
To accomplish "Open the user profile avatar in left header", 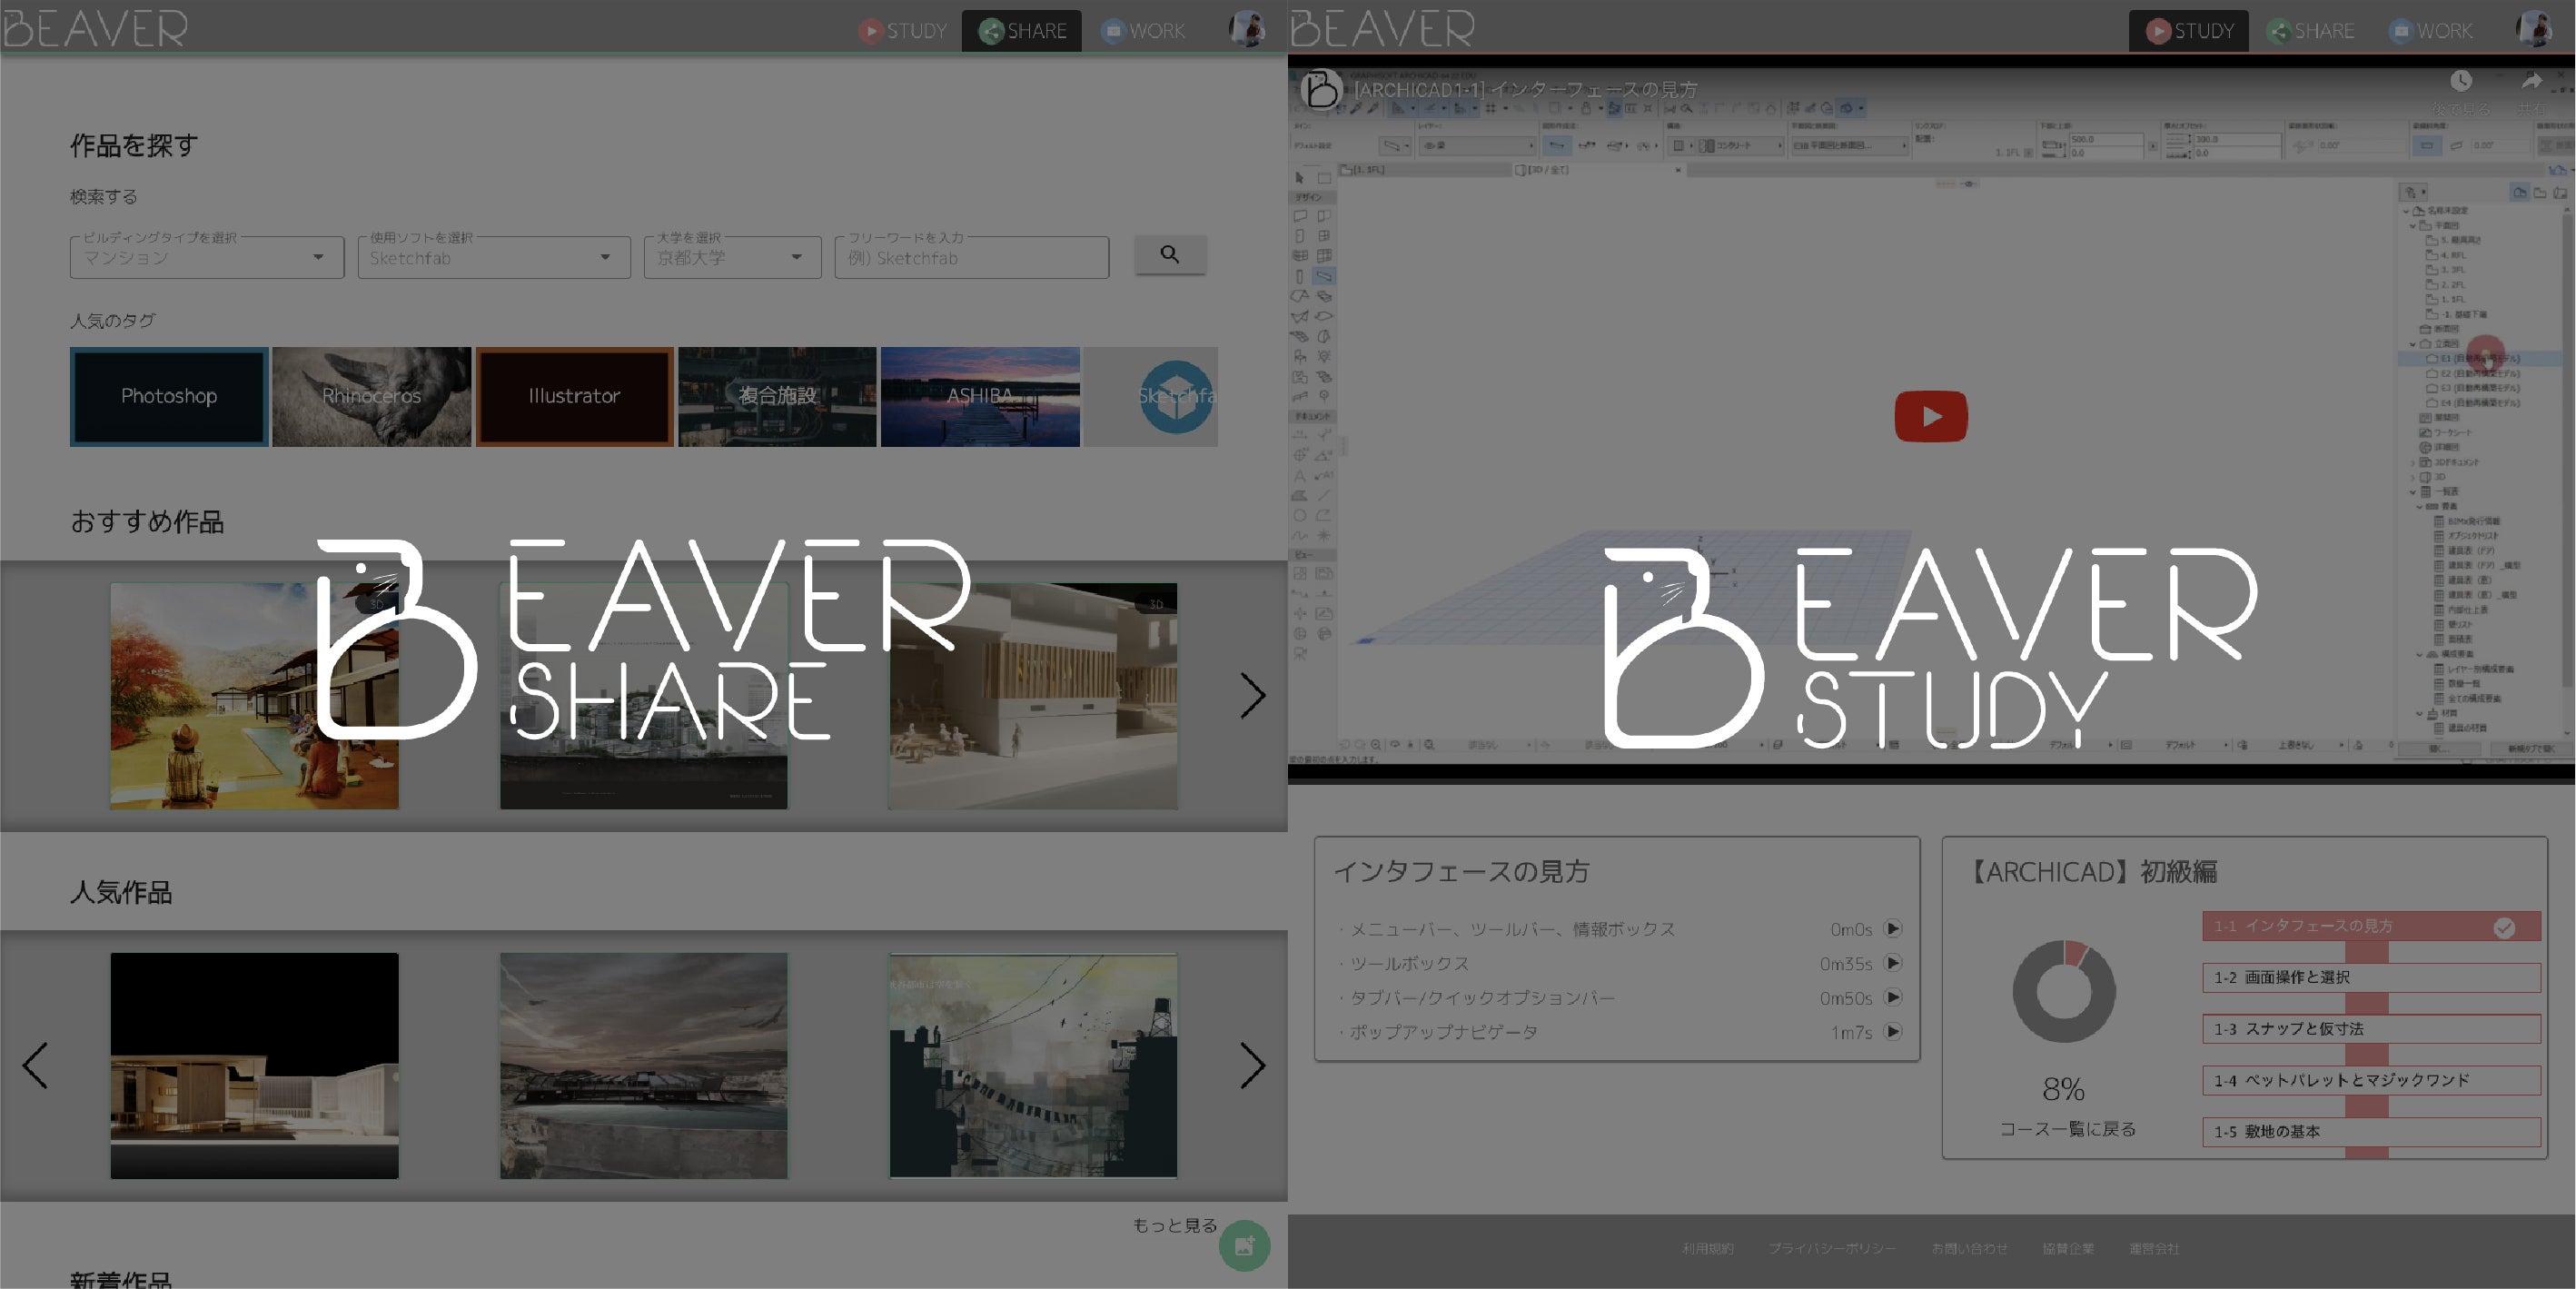I will 1246,29.
